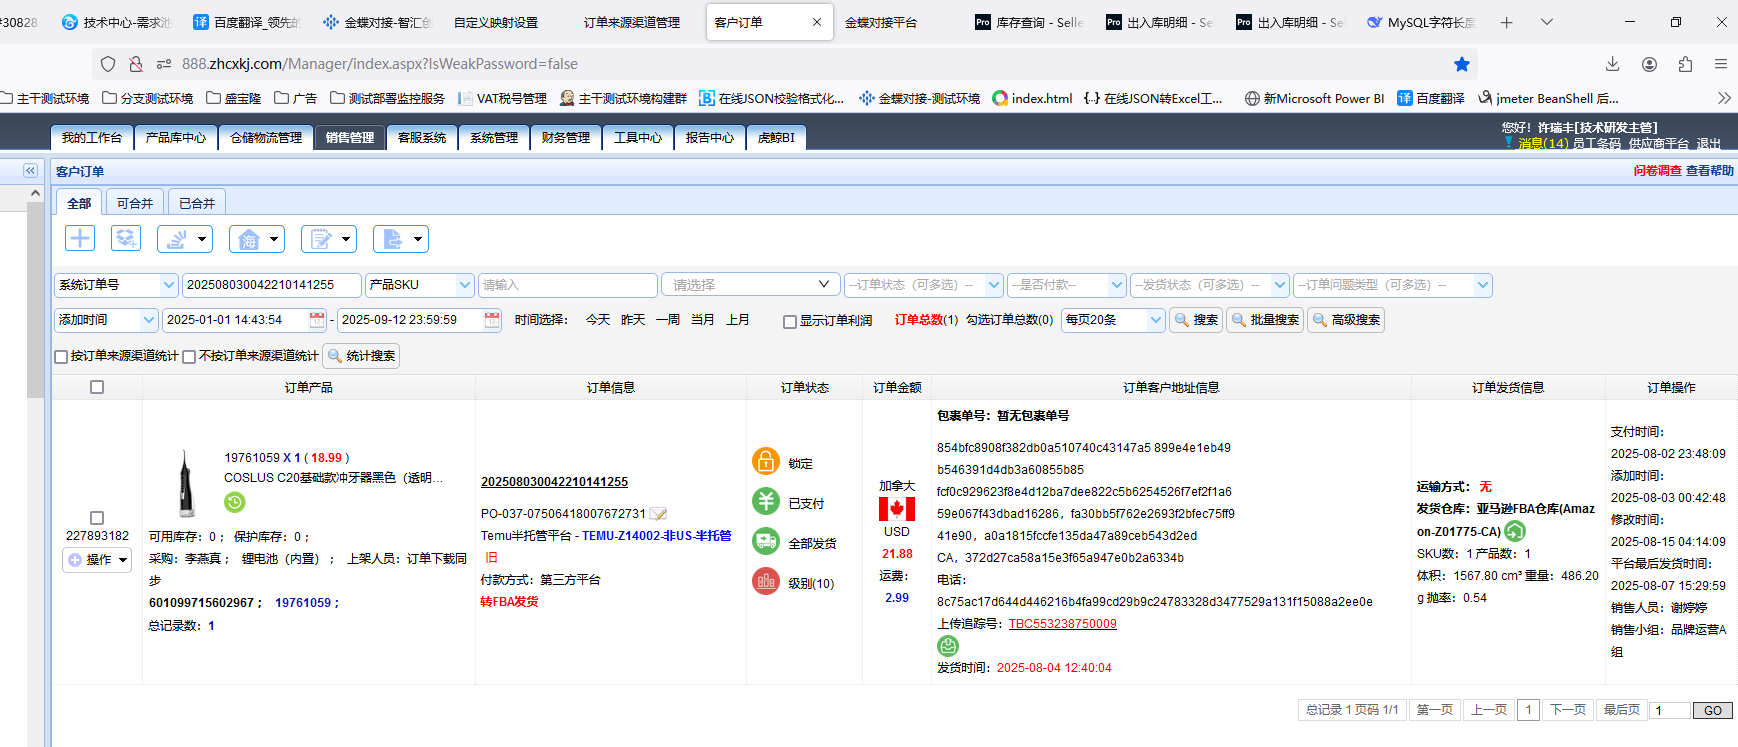Viewport: 1738px width, 747px height.
Task: Click the green truck shipped status icon (全部发货)
Action: [766, 541]
